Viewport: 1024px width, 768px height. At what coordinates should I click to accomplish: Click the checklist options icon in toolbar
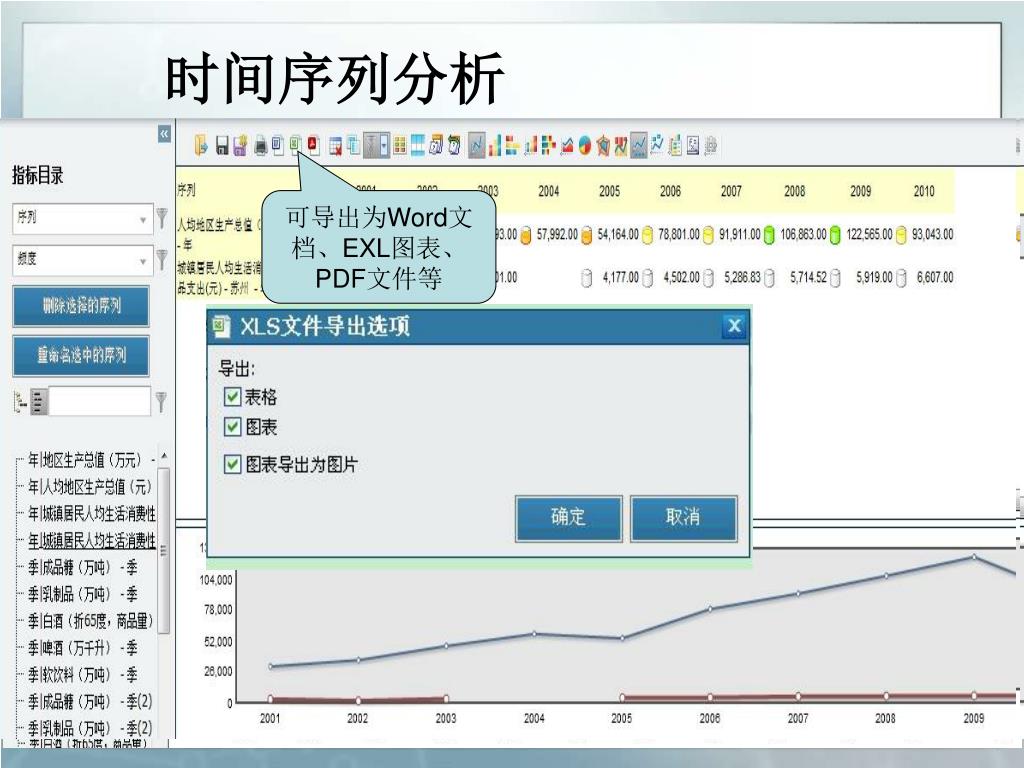coord(675,145)
